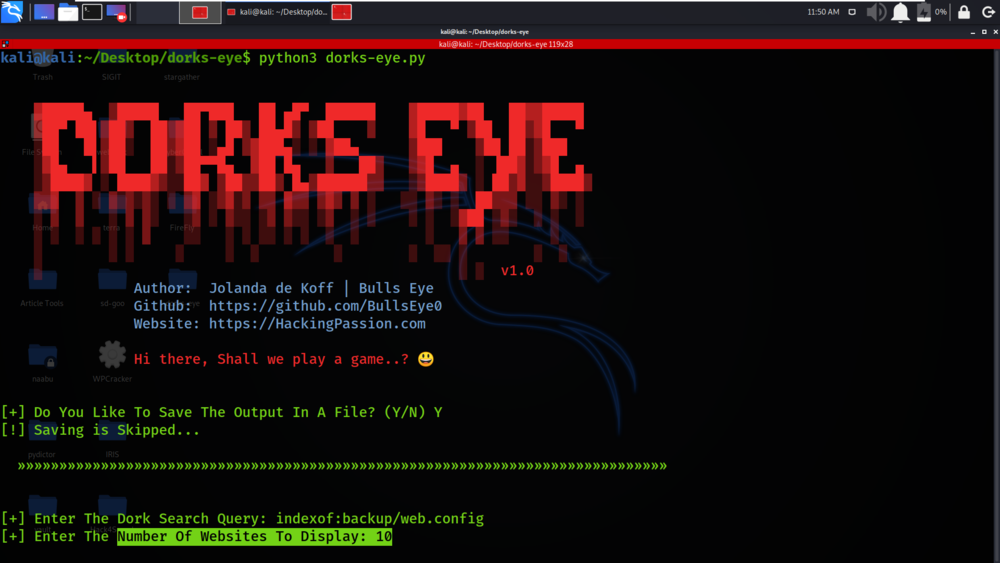This screenshot has height=563, width=1000.
Task: Minimize the terminal window
Action: coord(973,32)
